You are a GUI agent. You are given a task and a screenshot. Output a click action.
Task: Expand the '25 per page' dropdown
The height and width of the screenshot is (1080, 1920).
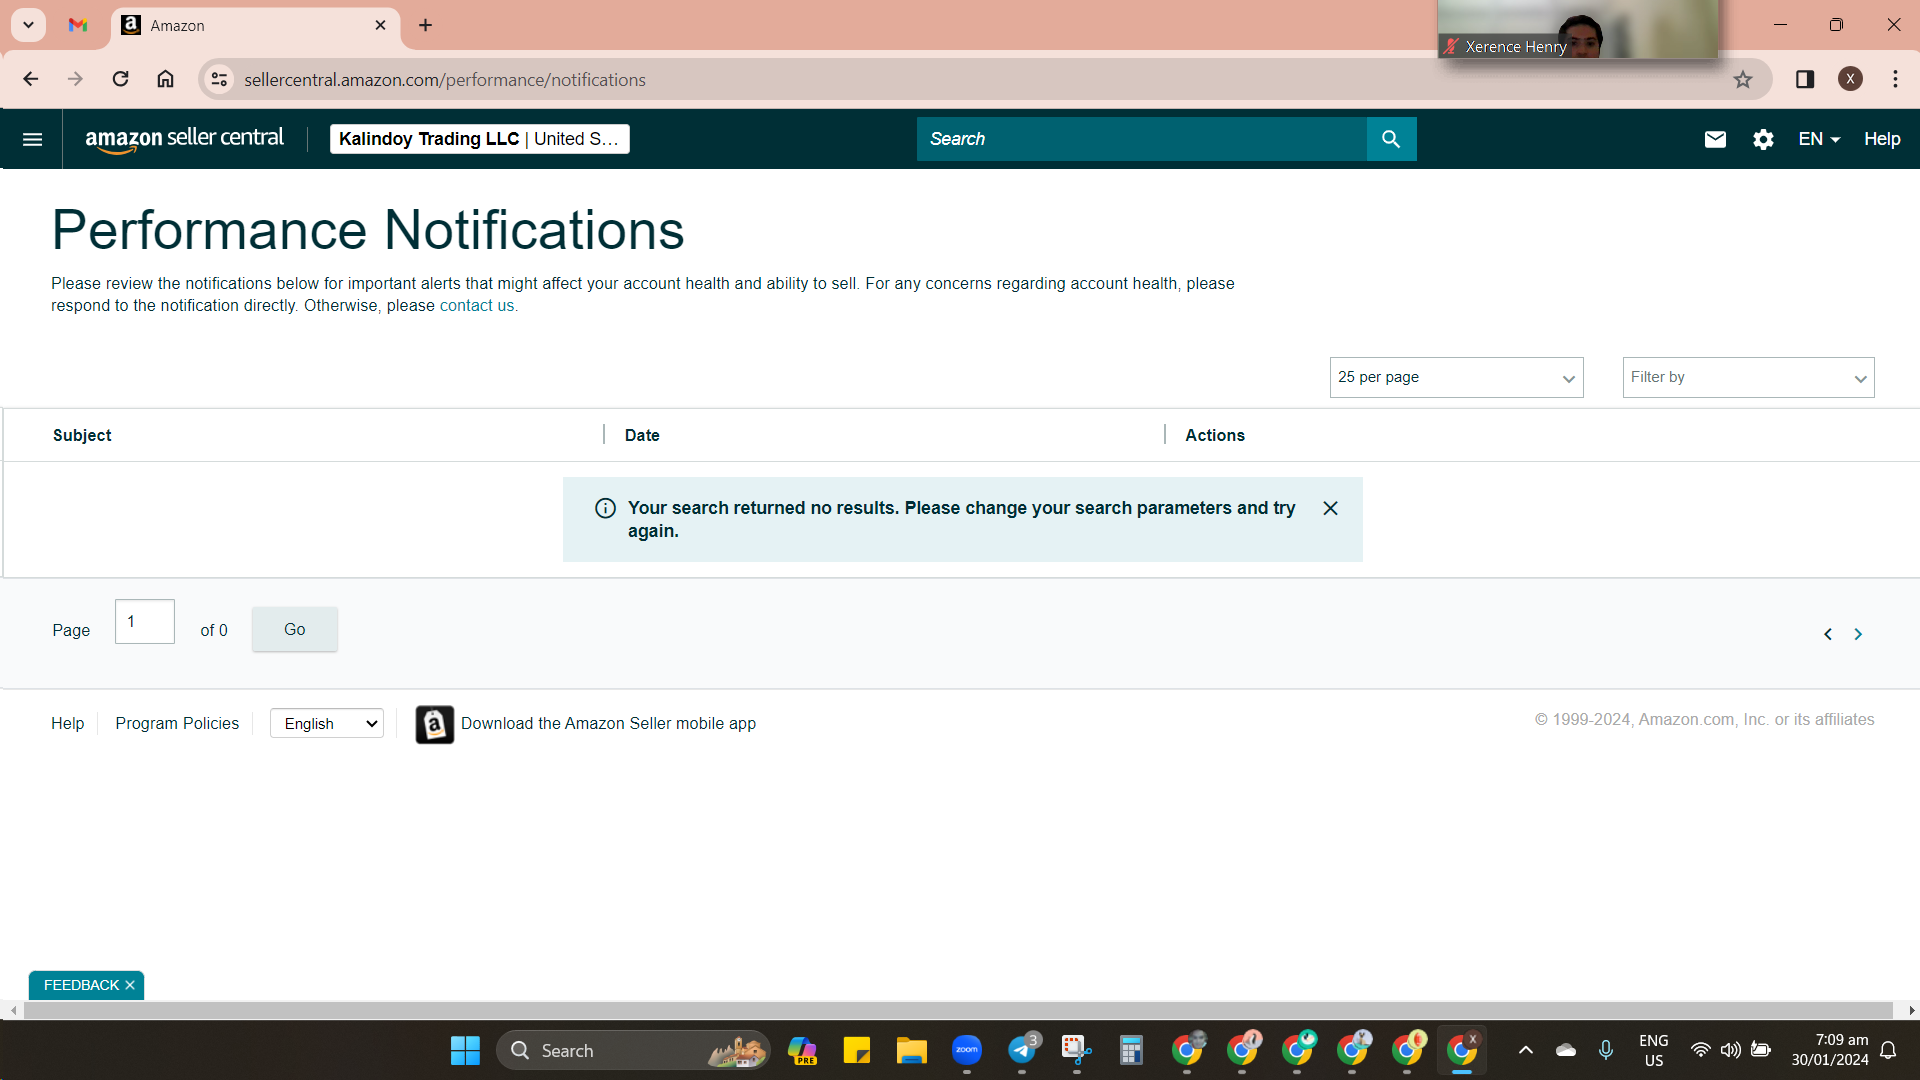(x=1456, y=377)
